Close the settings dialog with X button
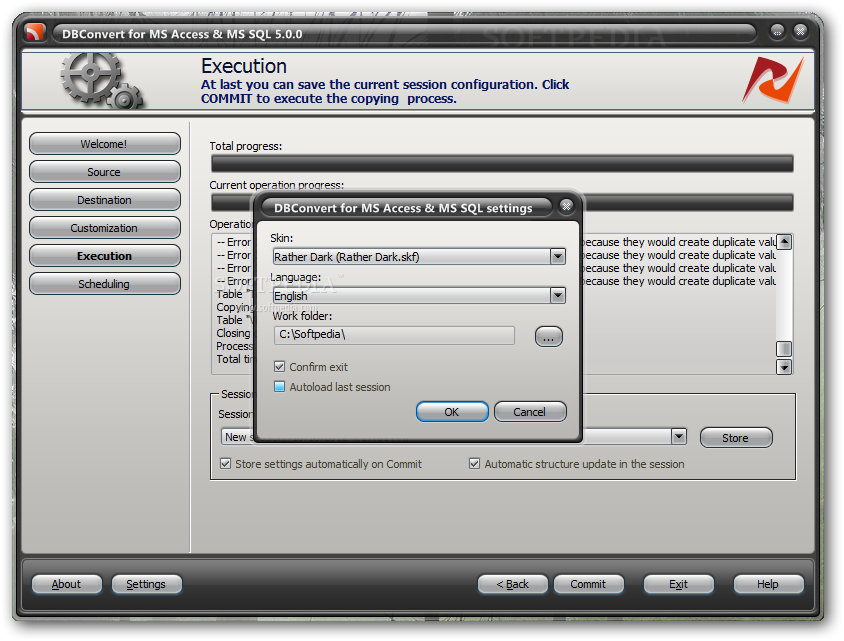The width and height of the screenshot is (844, 641). coord(566,206)
